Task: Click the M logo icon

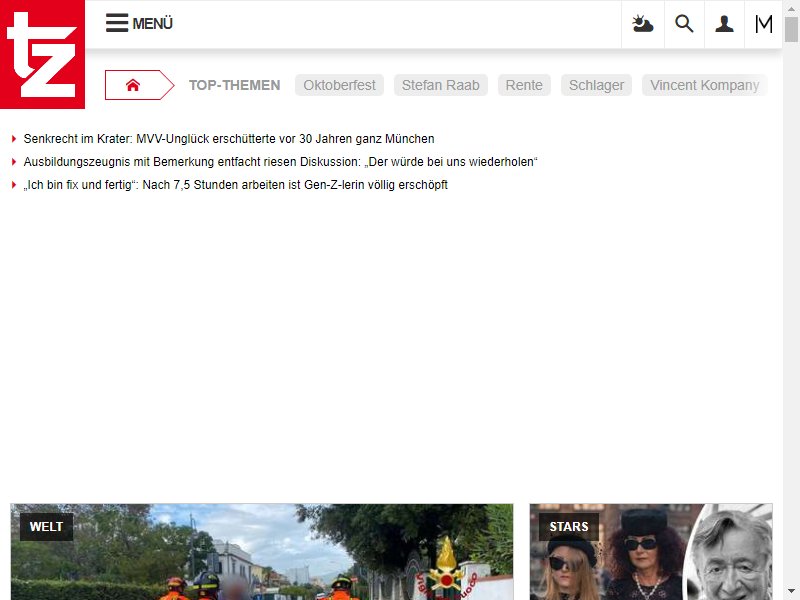Action: (x=763, y=24)
